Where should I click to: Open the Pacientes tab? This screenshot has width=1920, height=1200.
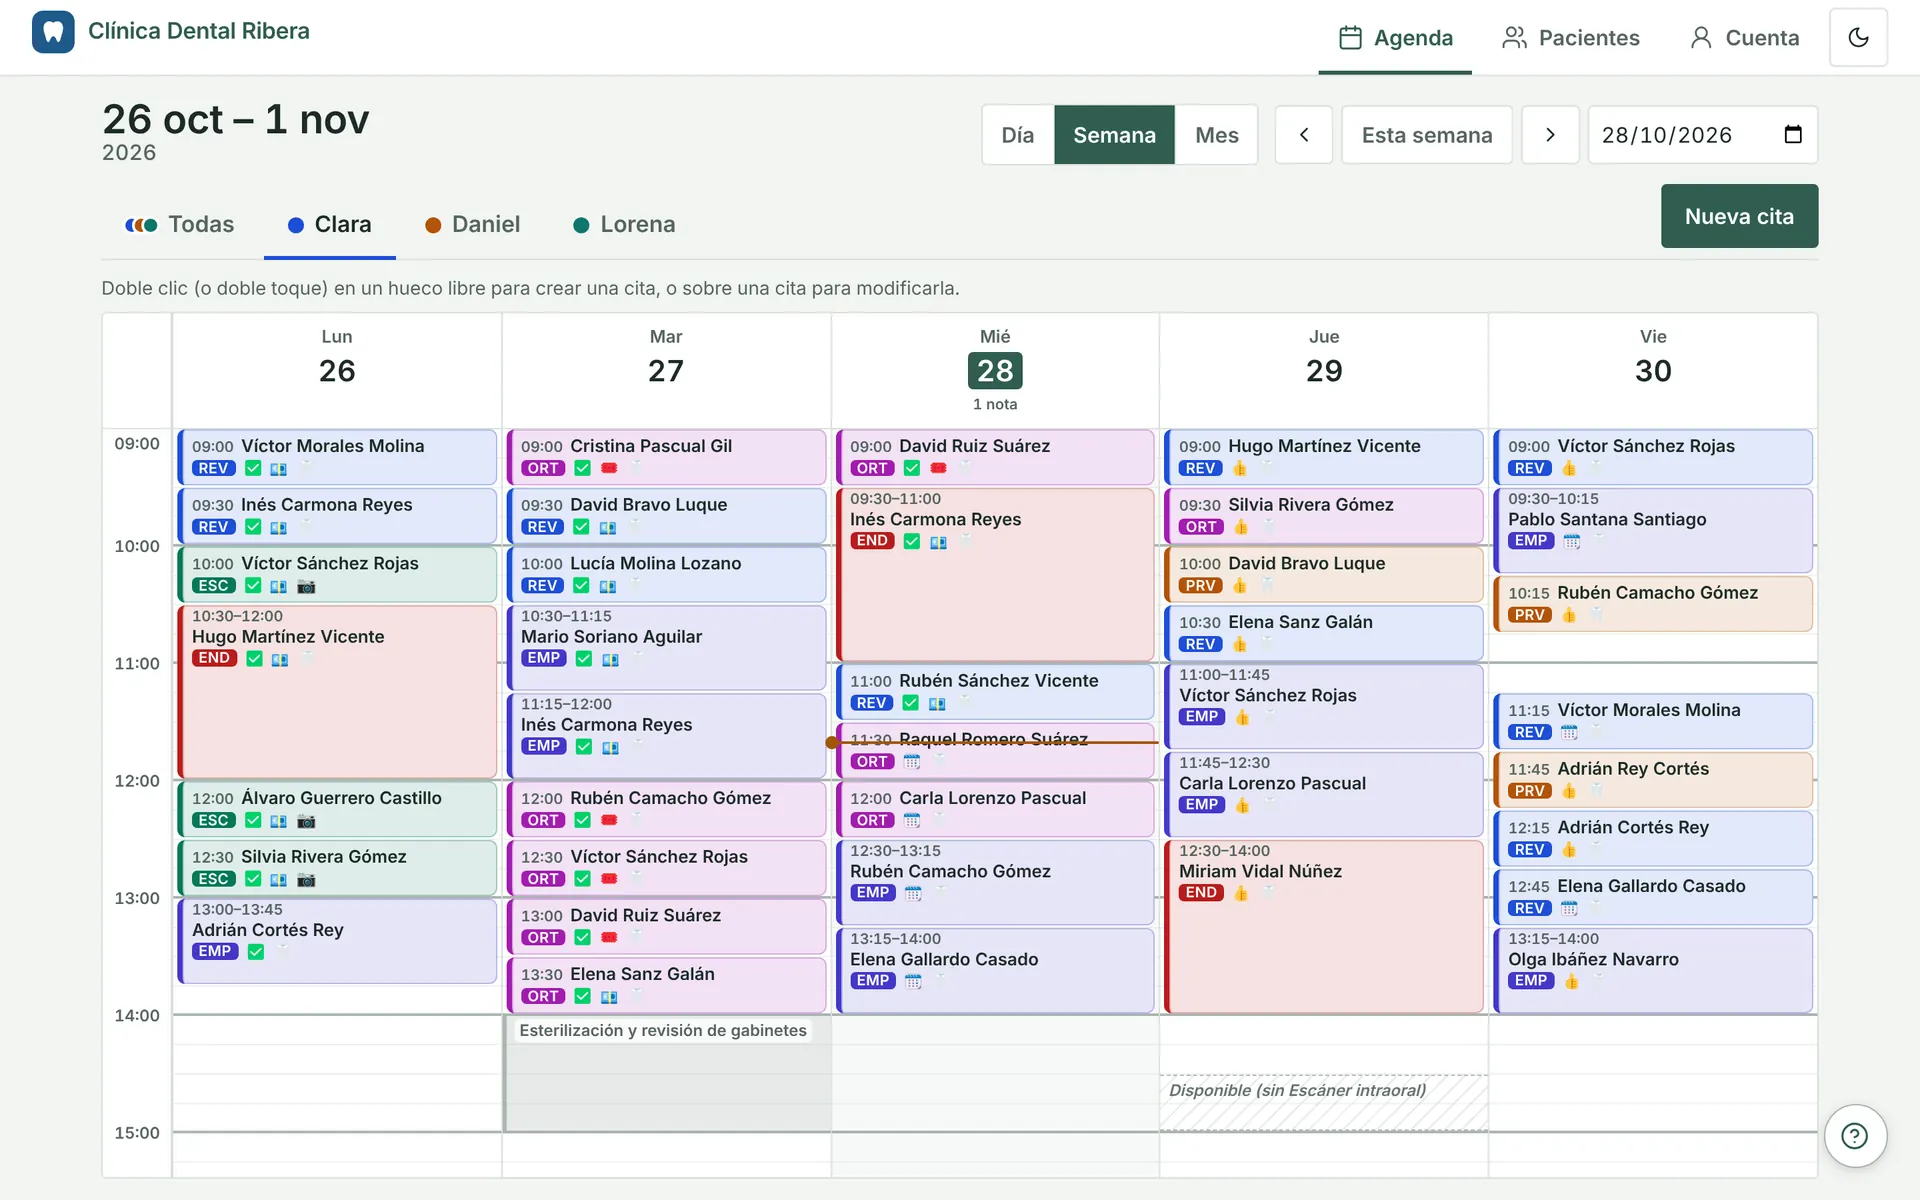pos(1570,38)
